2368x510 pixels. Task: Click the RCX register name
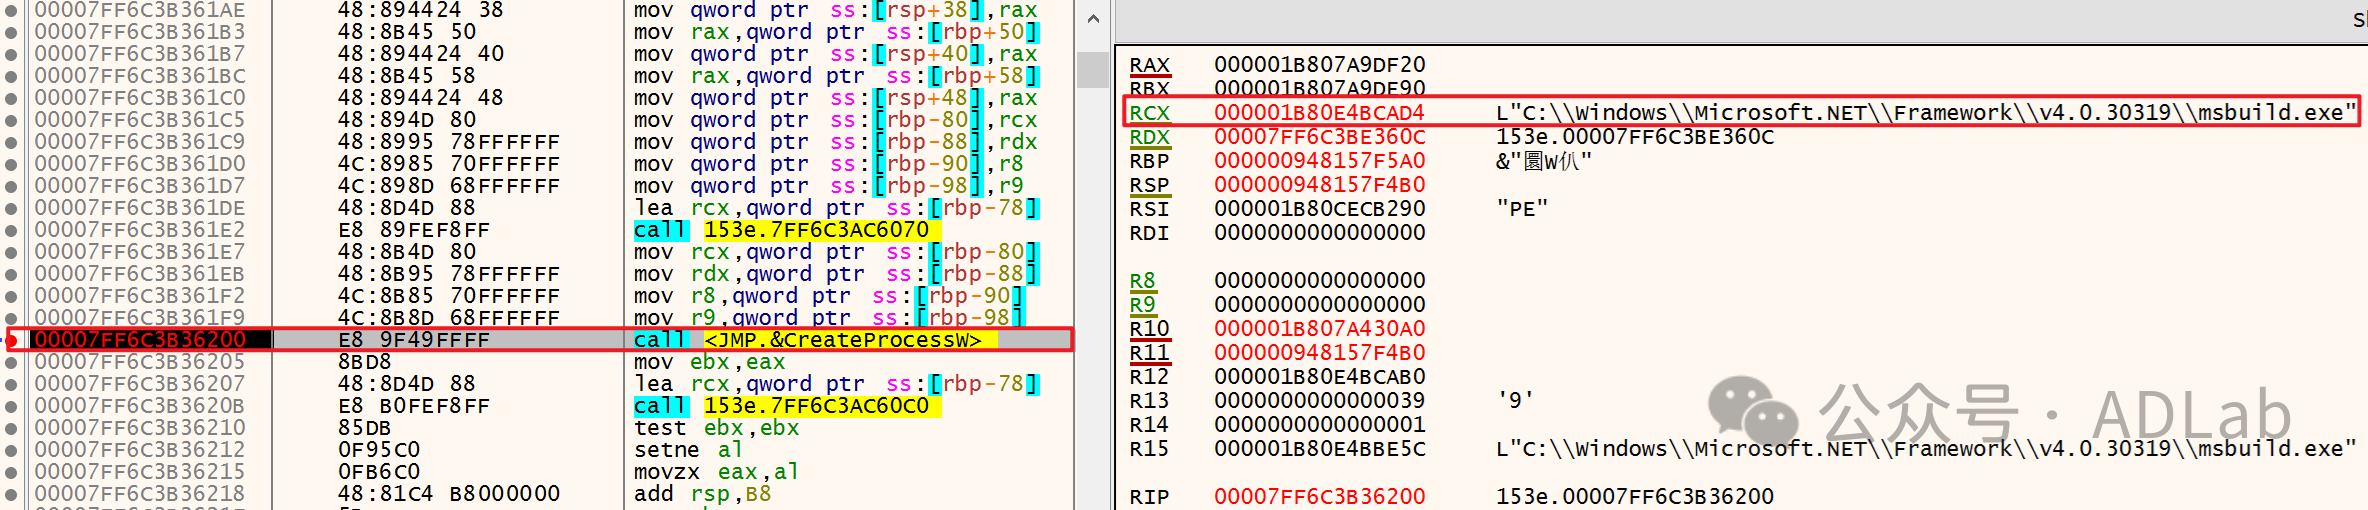pyautogui.click(x=1149, y=113)
